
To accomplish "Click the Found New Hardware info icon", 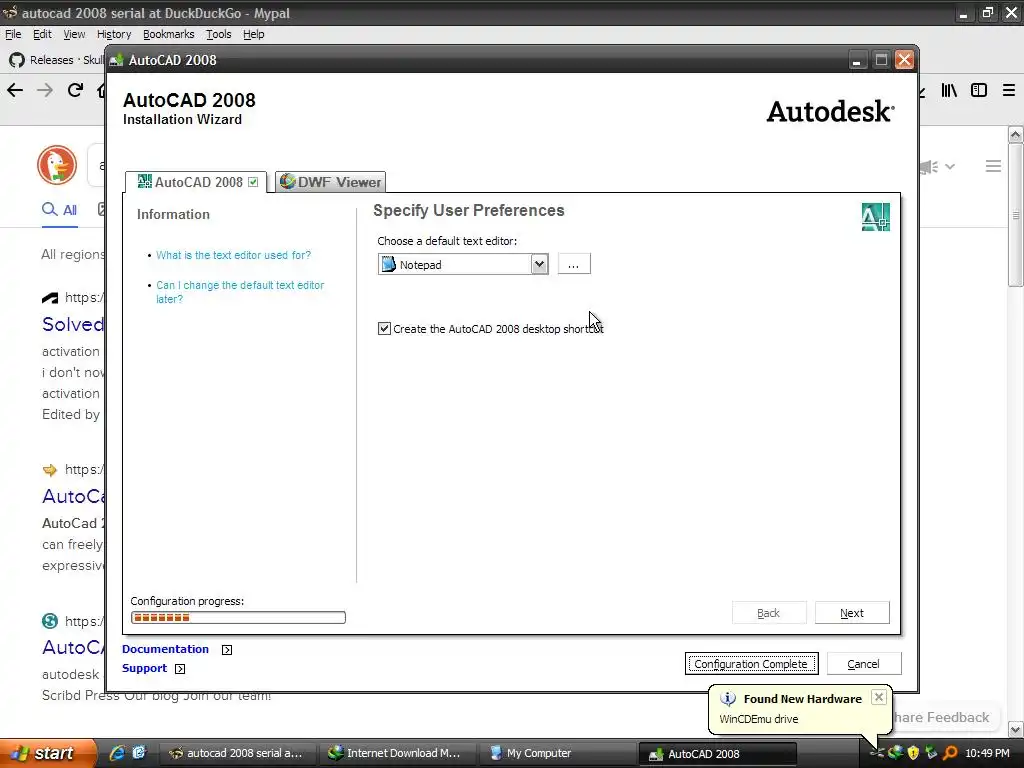I will (728, 699).
